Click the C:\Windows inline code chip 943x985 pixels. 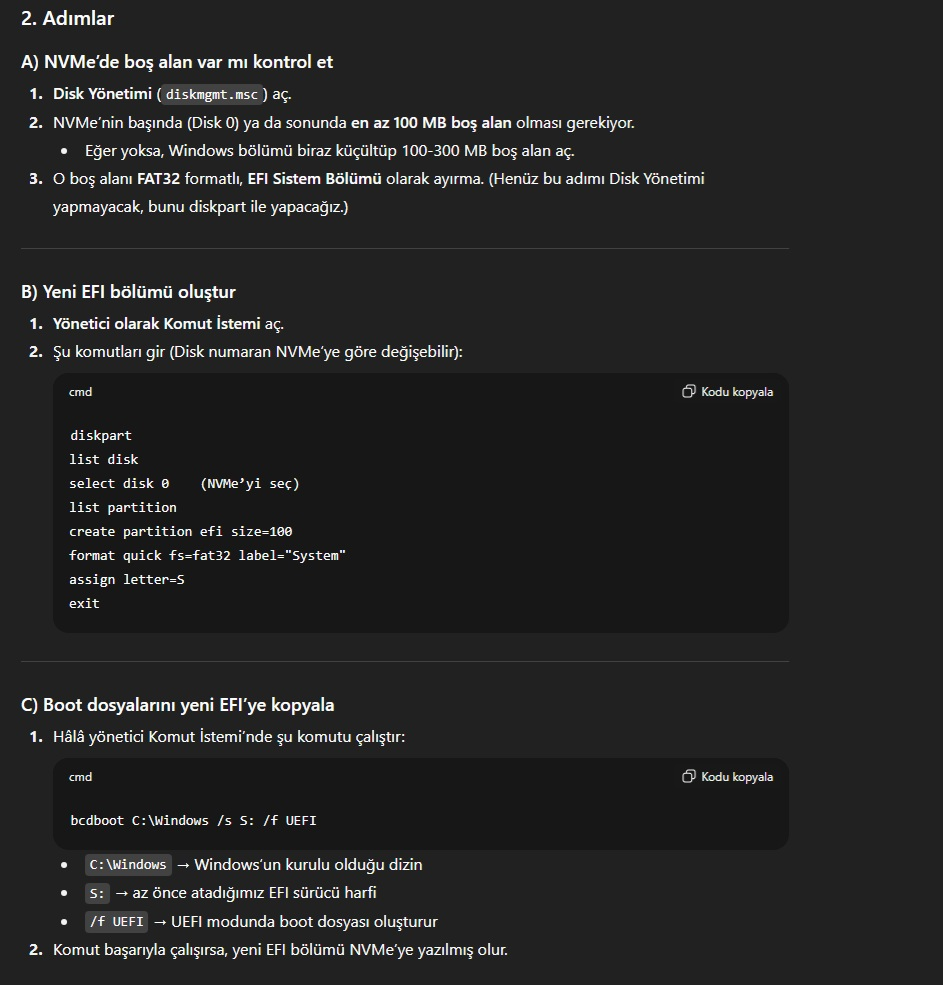128,865
